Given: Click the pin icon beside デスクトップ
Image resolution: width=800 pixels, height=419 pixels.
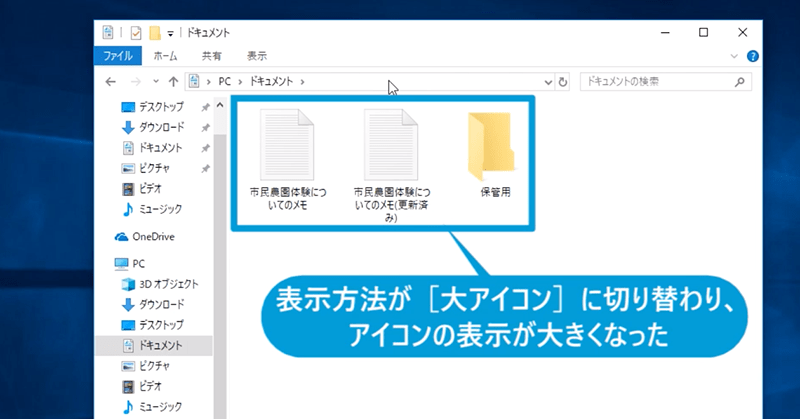Looking at the screenshot, I should pos(205,107).
